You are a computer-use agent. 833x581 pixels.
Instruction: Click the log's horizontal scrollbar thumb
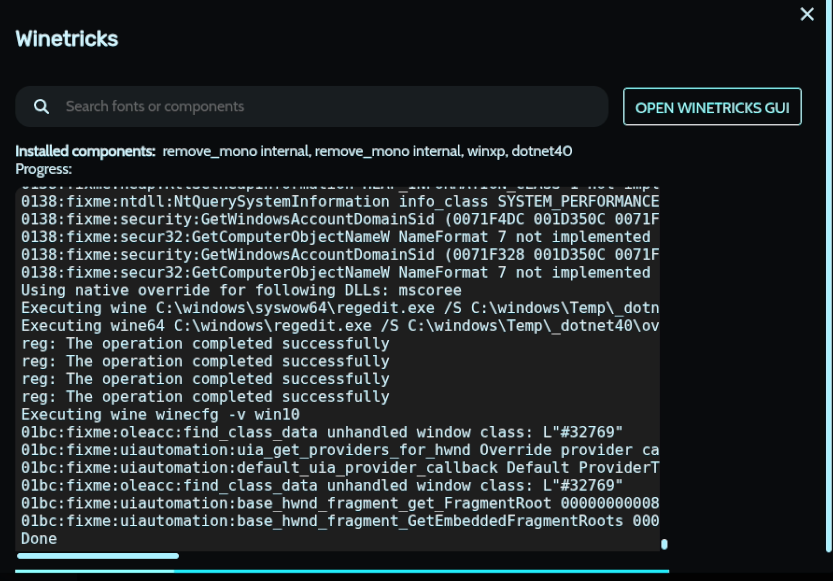(x=100, y=555)
